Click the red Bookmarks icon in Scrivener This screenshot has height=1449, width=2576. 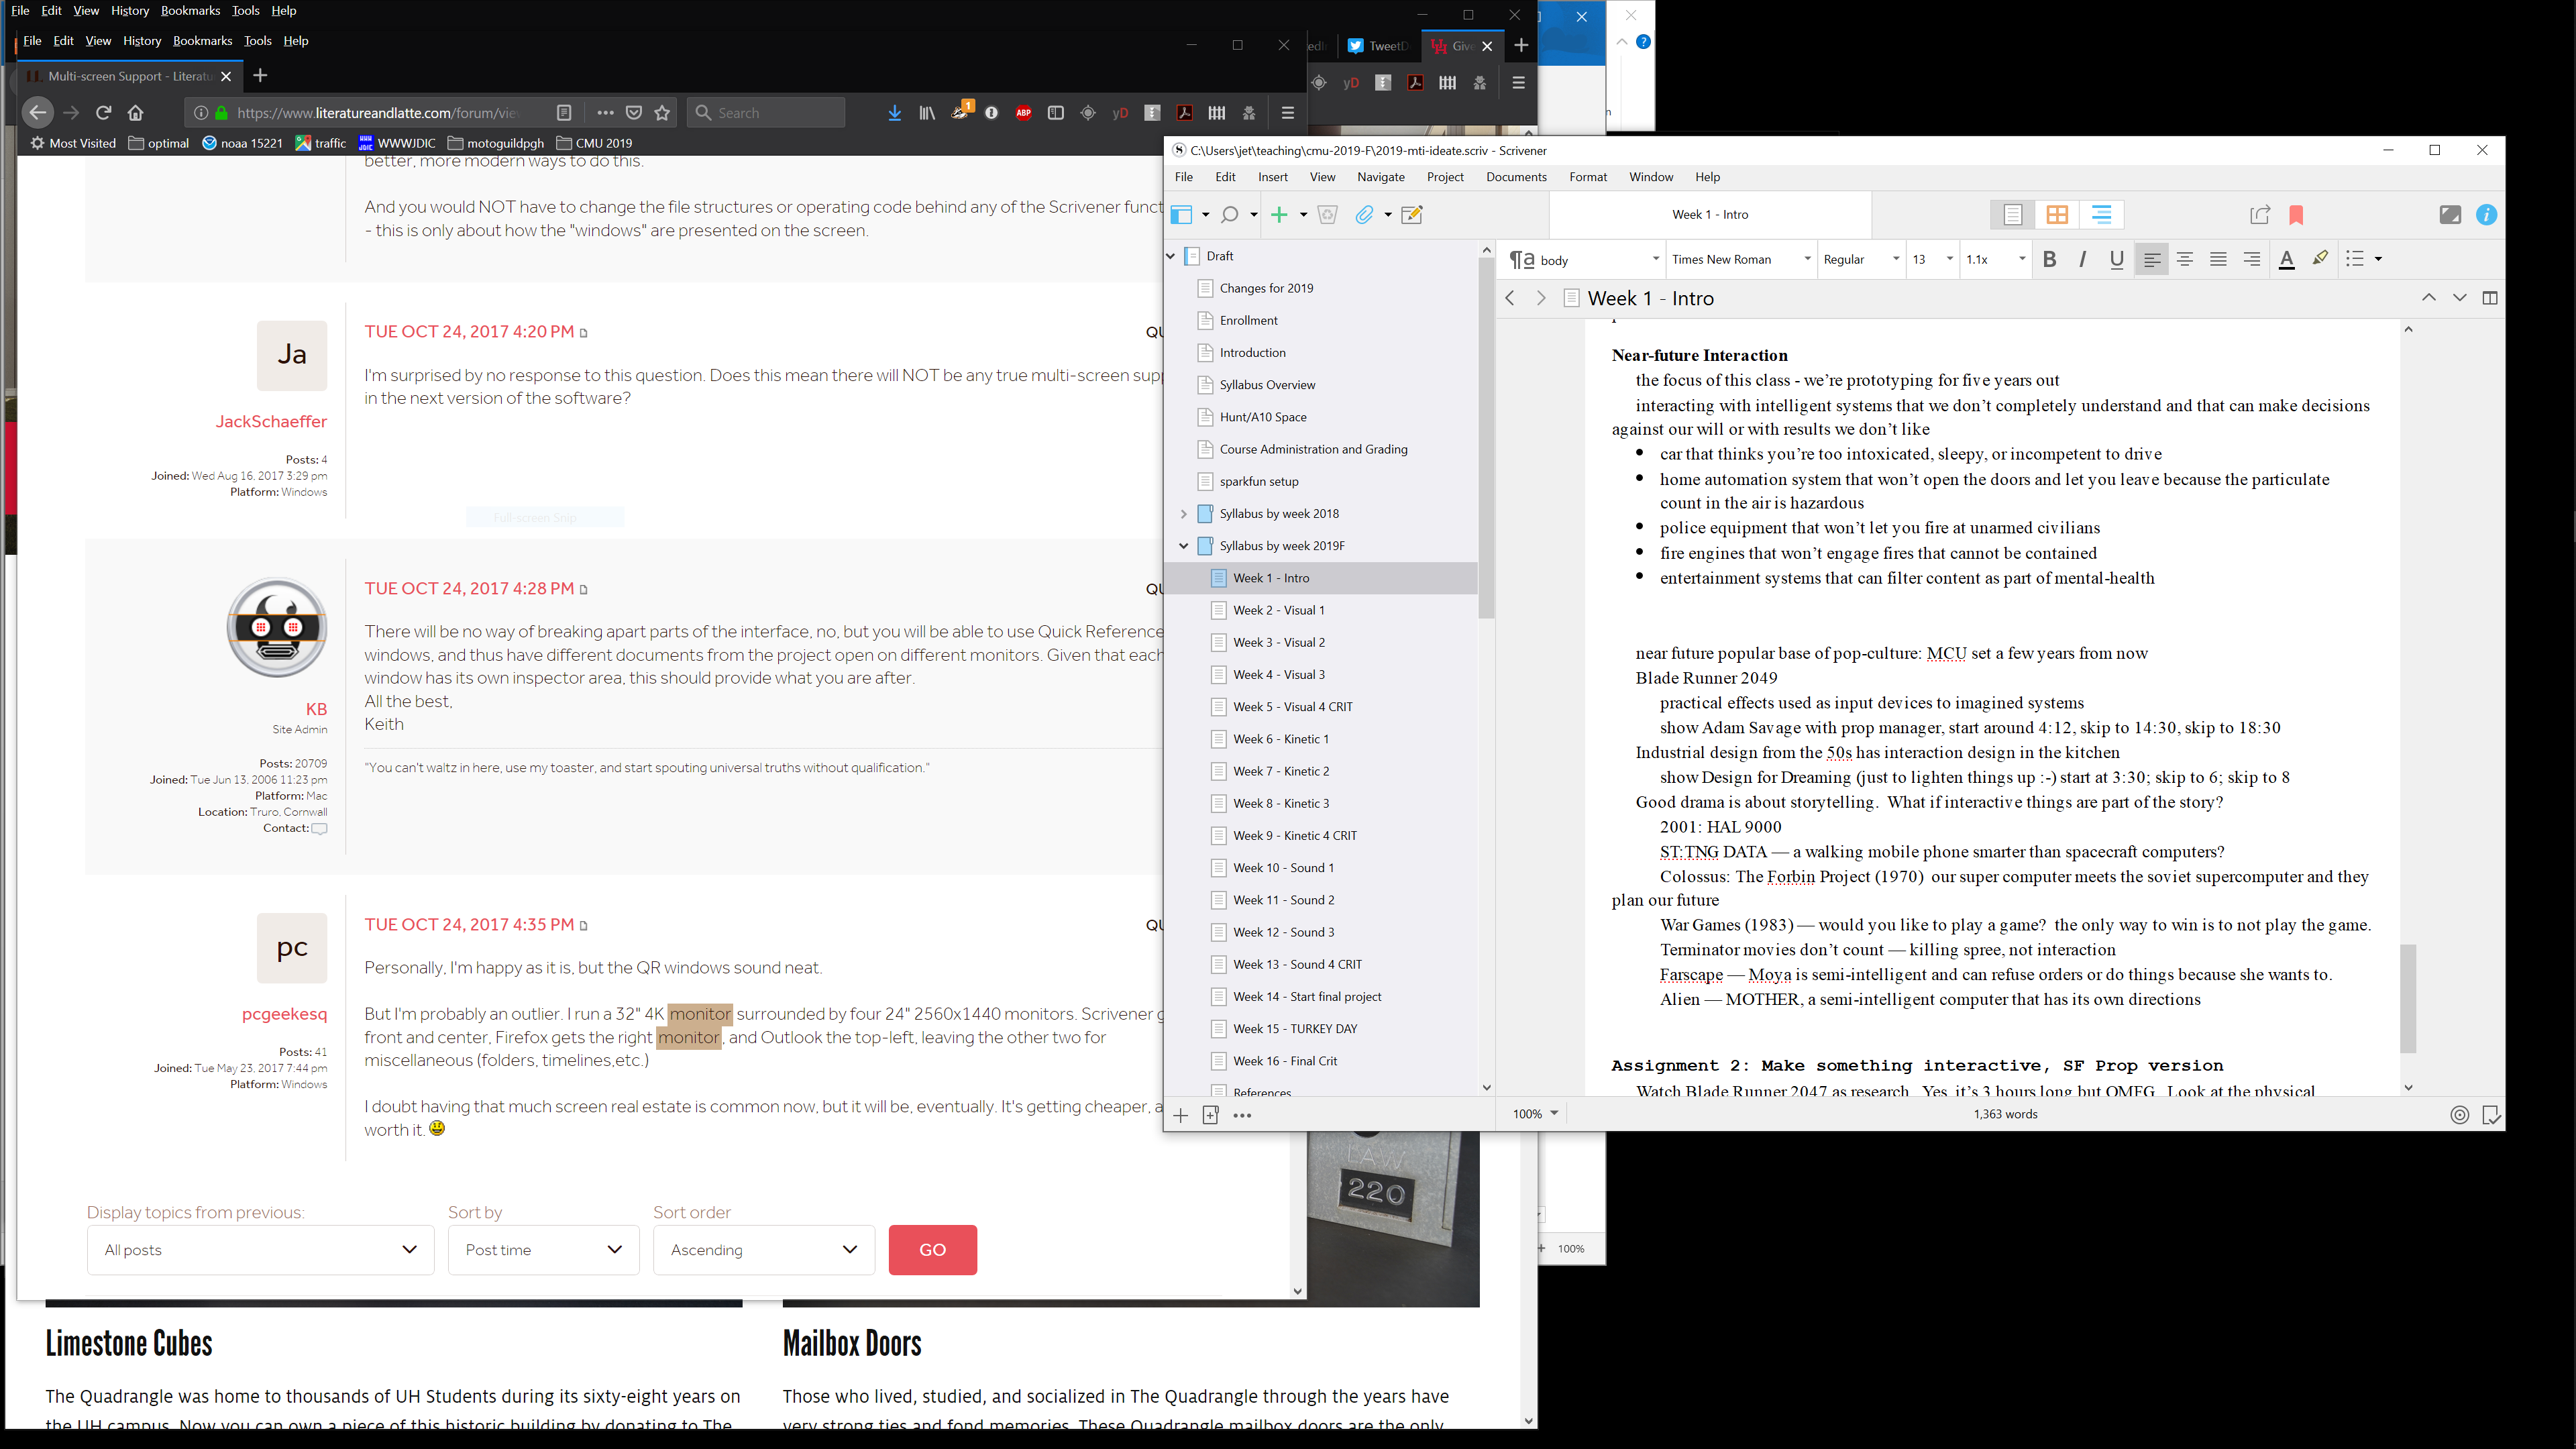[2296, 215]
